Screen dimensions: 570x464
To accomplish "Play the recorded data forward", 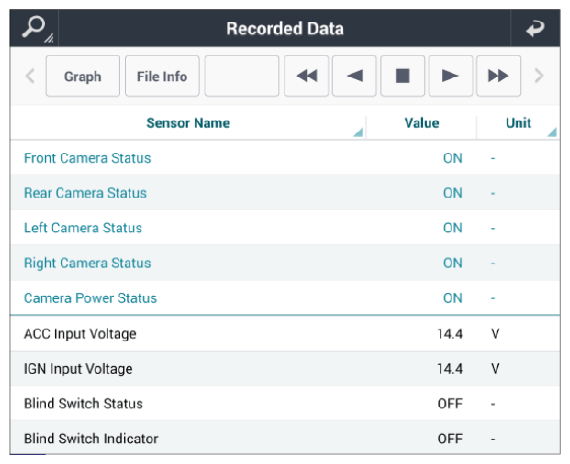I will (451, 76).
